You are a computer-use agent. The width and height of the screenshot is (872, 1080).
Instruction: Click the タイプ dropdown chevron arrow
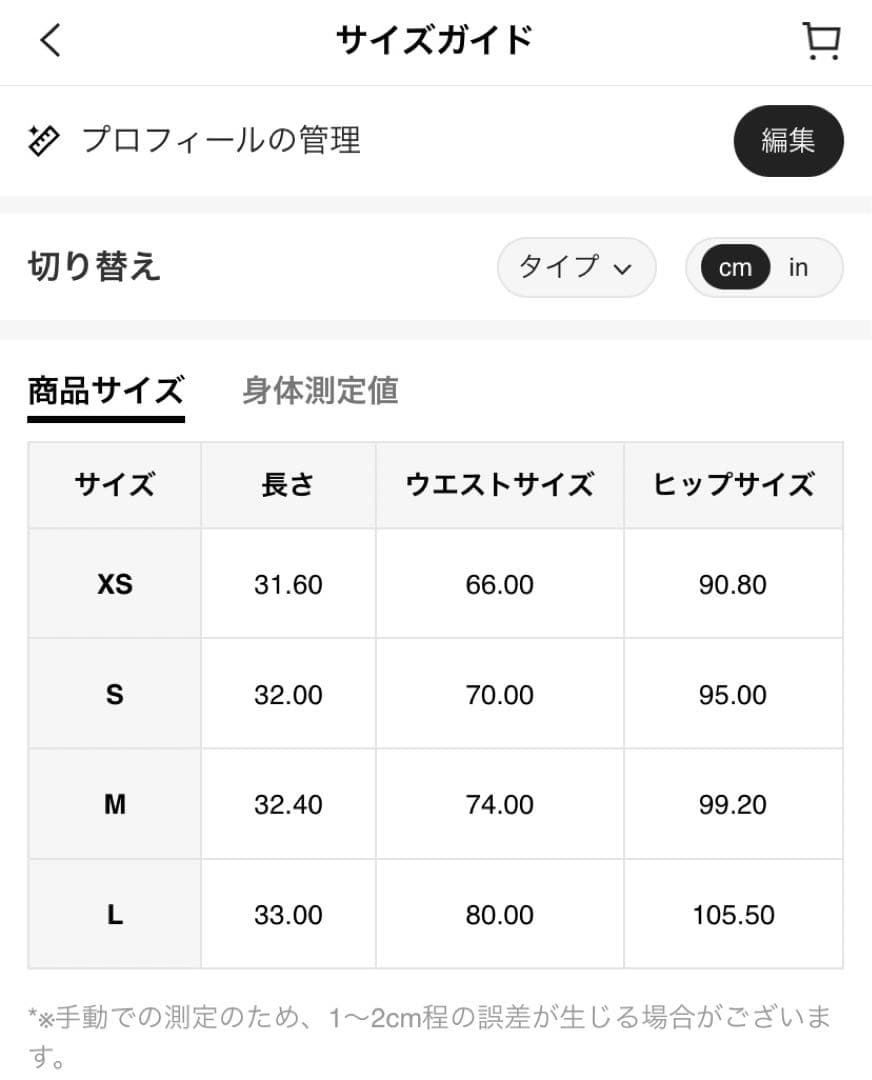pos(622,269)
